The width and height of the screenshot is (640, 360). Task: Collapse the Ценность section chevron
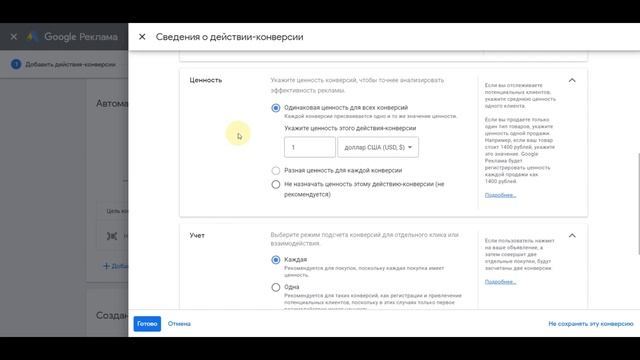point(572,80)
